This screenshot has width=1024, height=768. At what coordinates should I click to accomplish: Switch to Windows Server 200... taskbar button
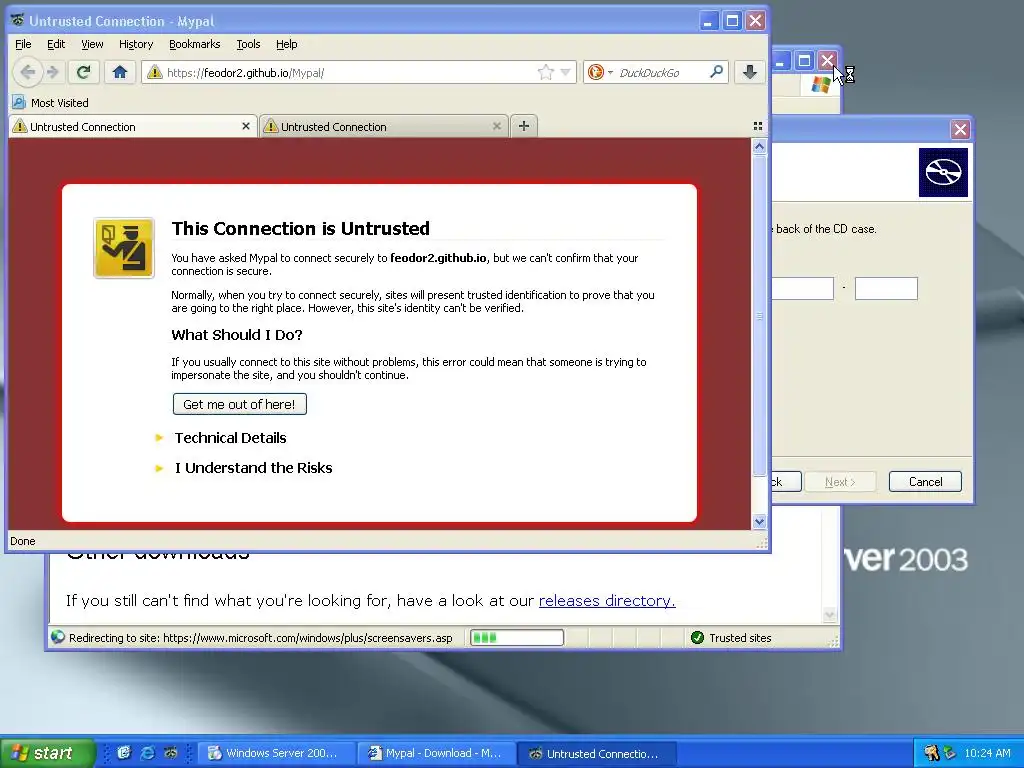click(276, 753)
